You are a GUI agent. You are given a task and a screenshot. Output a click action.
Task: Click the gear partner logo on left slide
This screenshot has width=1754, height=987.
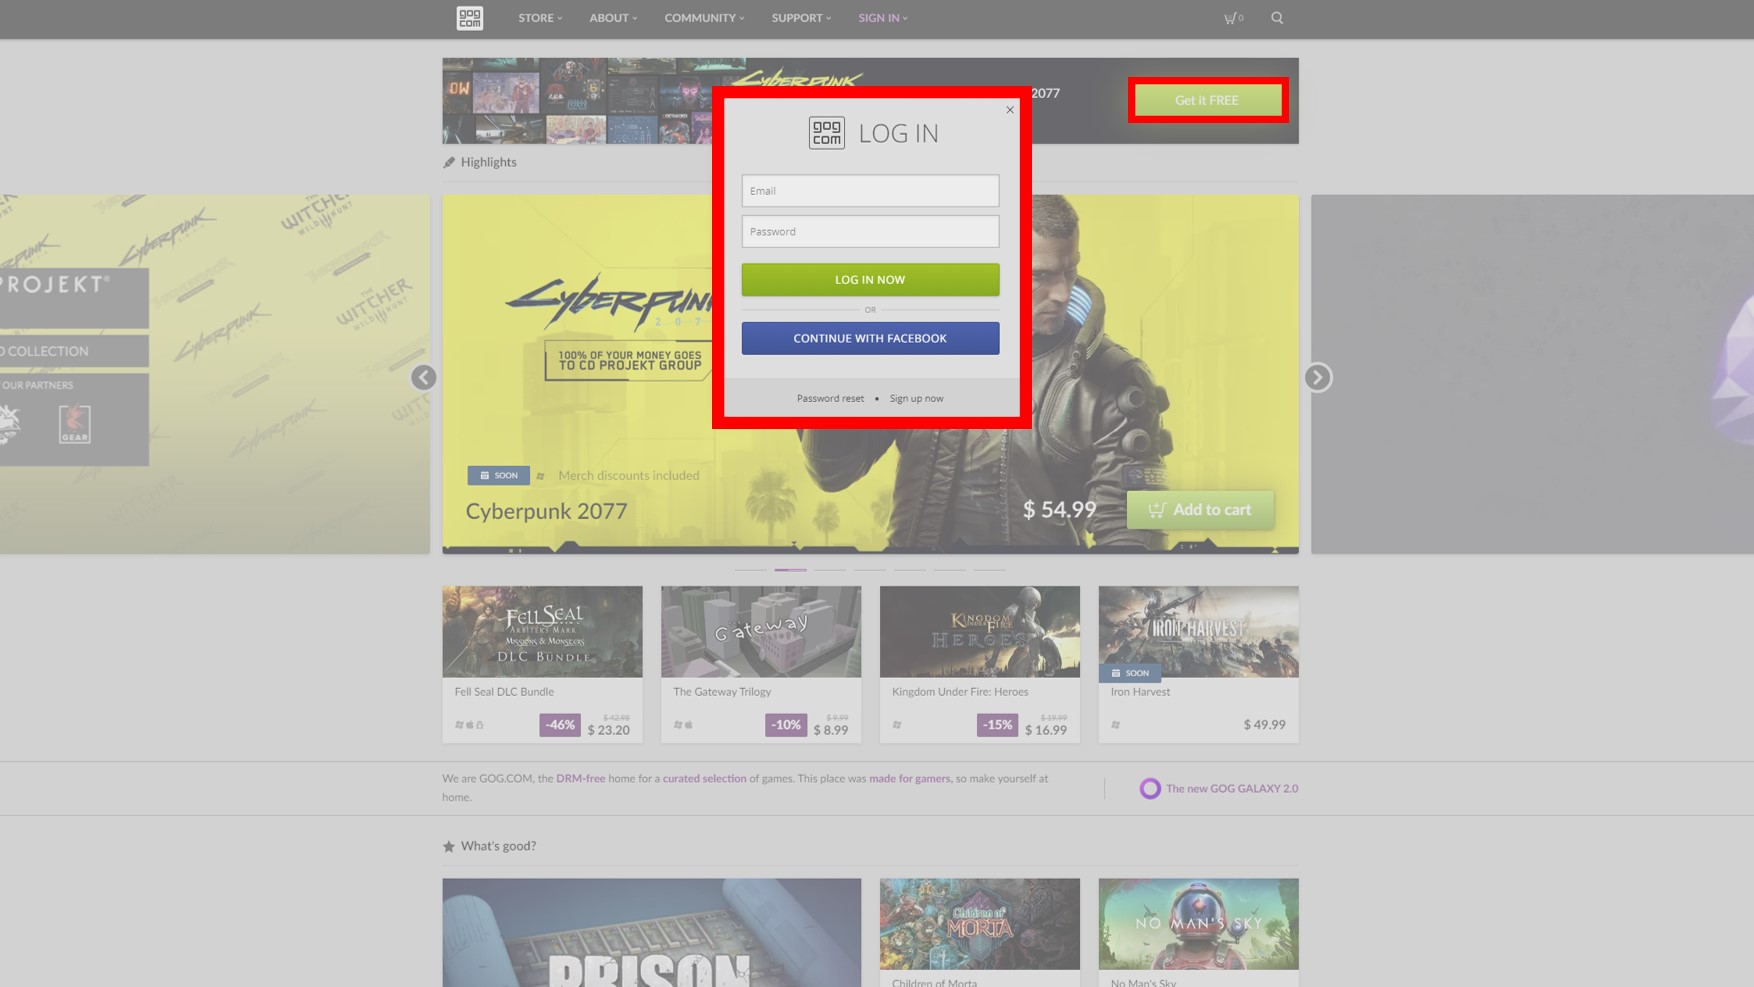75,424
